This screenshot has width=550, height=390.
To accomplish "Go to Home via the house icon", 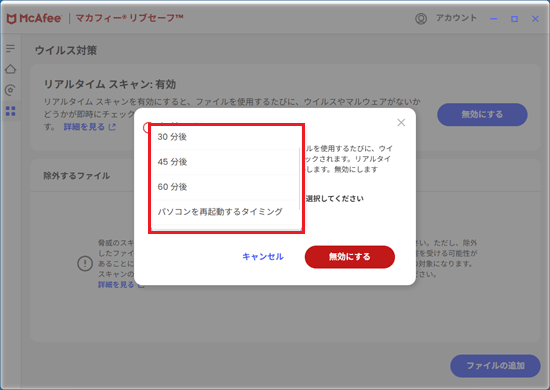I will (11, 69).
